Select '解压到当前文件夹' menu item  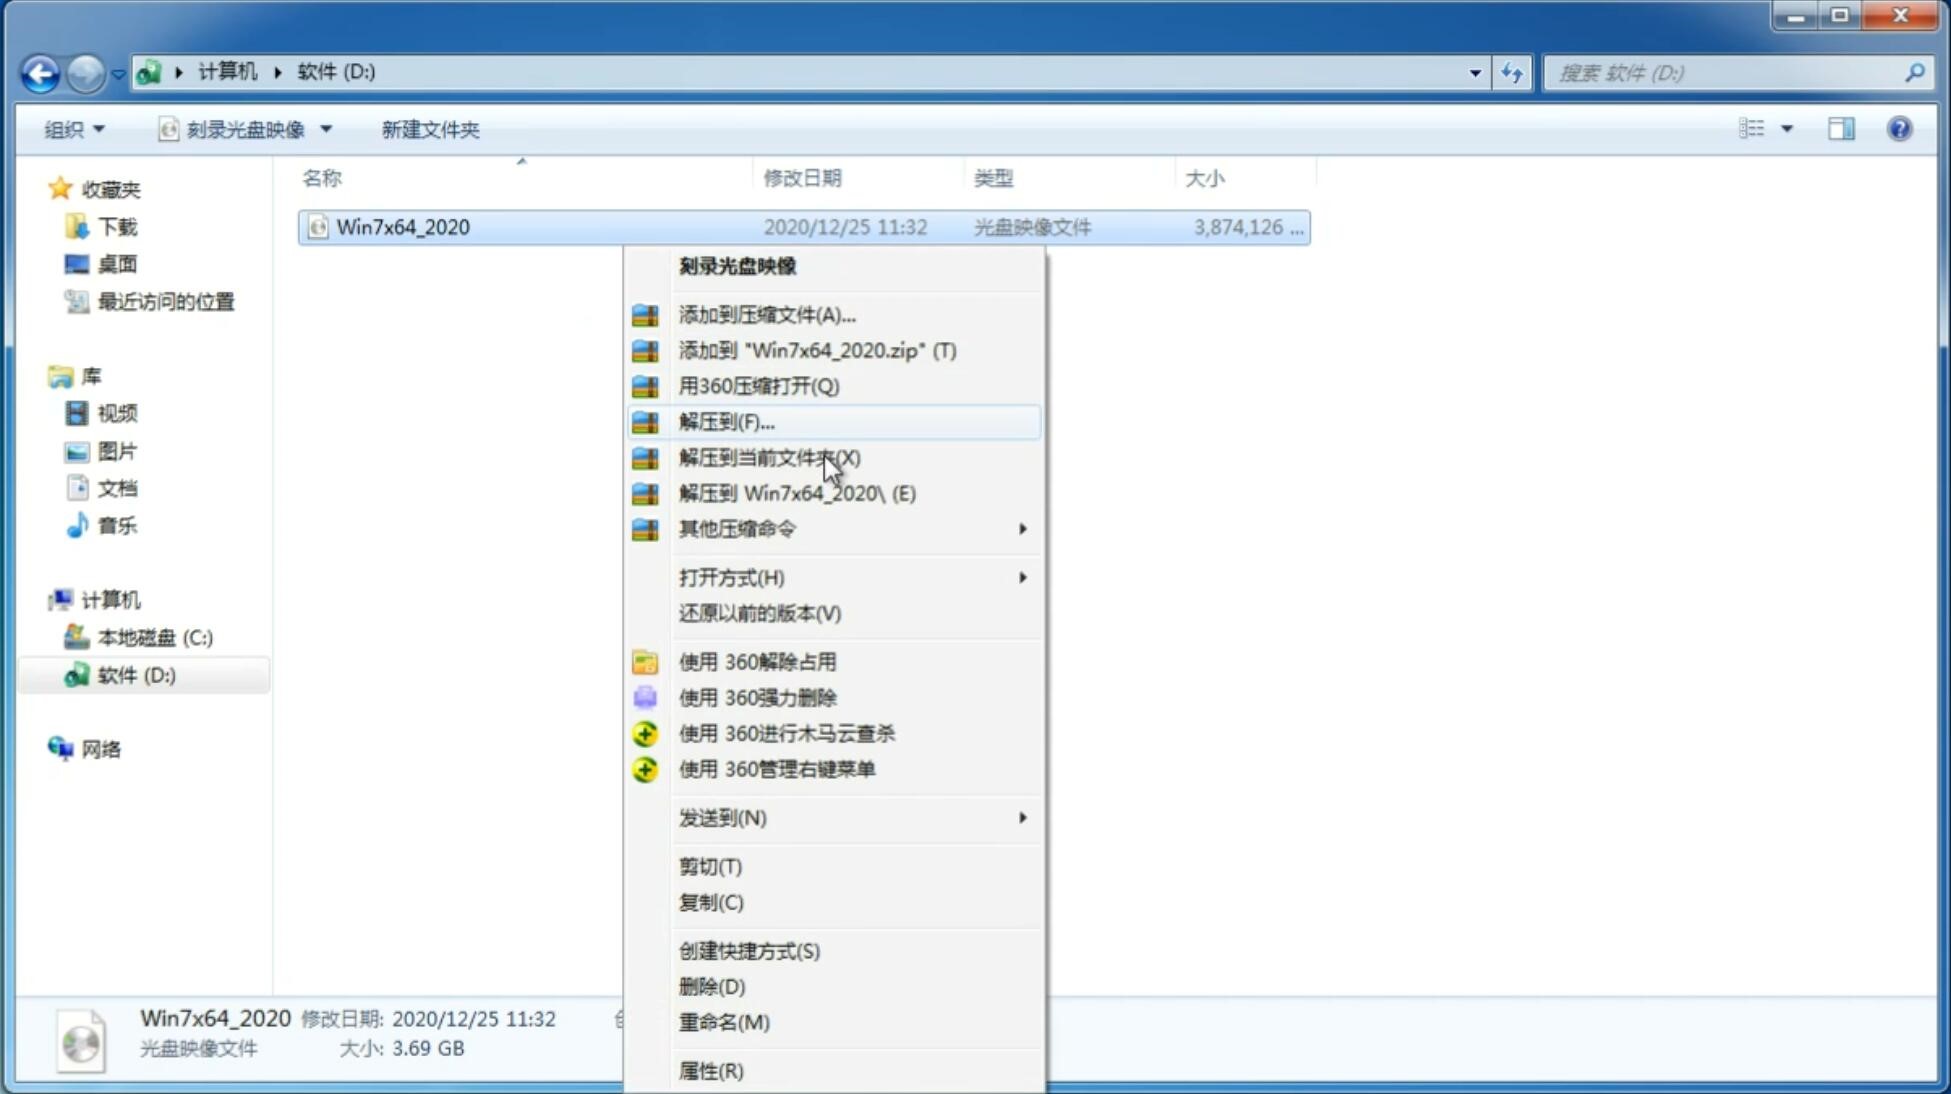769,456
